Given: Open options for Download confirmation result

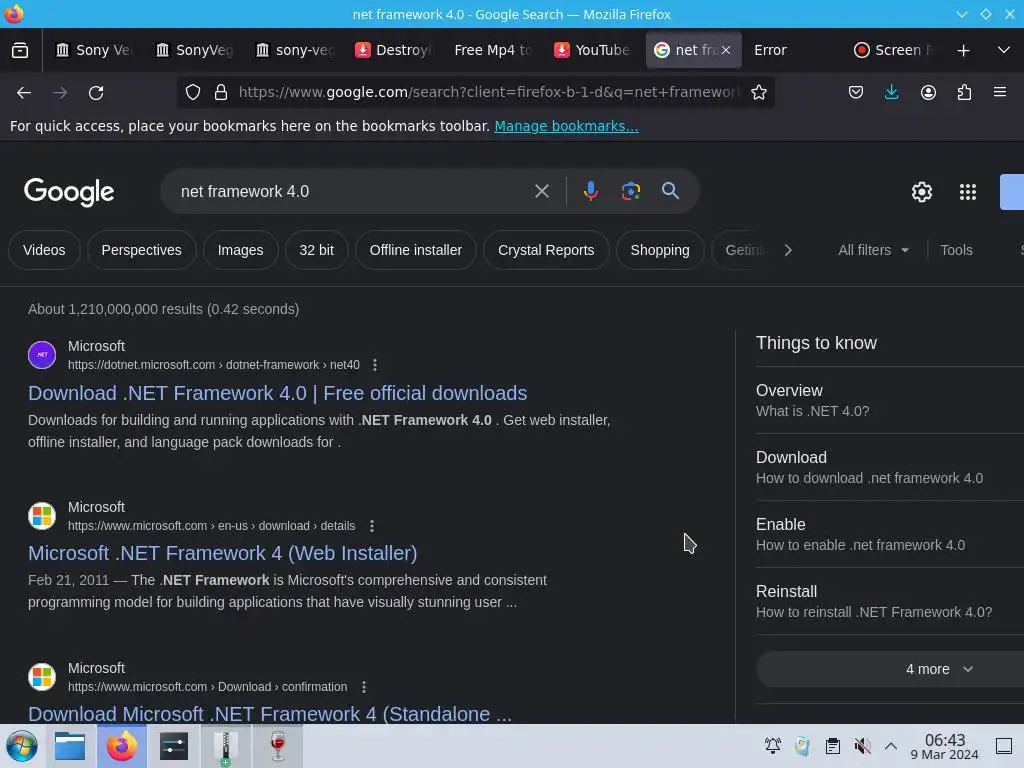Looking at the screenshot, I should click(x=364, y=687).
